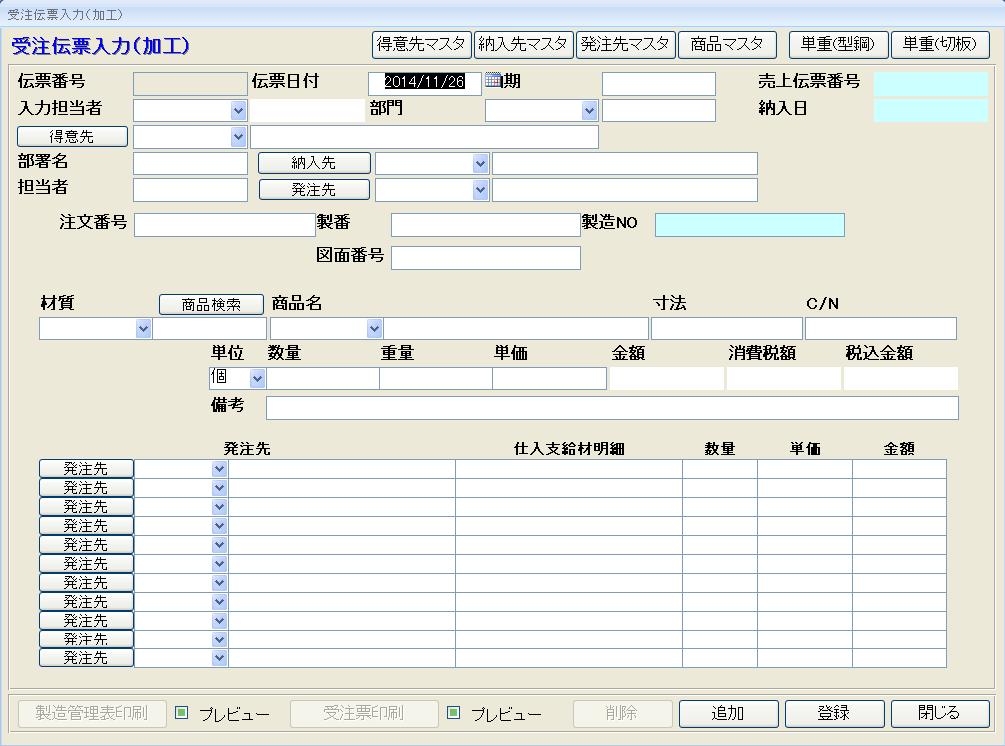Open 発注先マスタ master screen
This screenshot has width=1005, height=746.
625,45
